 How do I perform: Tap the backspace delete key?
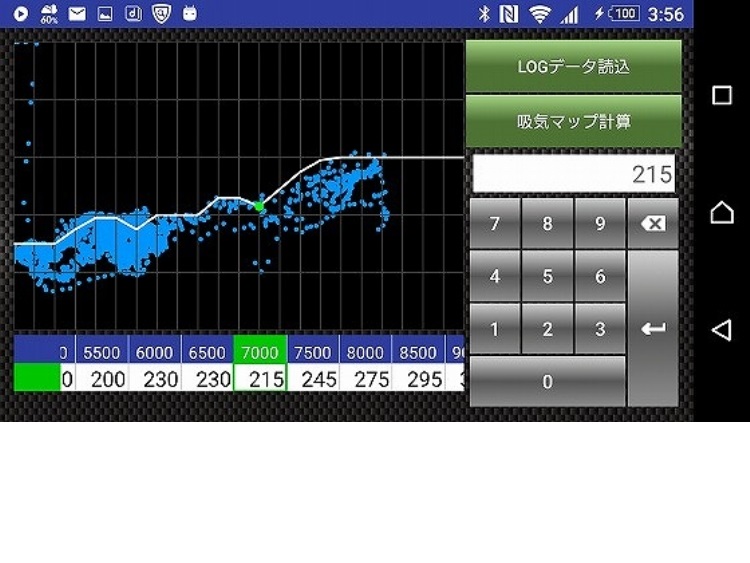pos(653,224)
